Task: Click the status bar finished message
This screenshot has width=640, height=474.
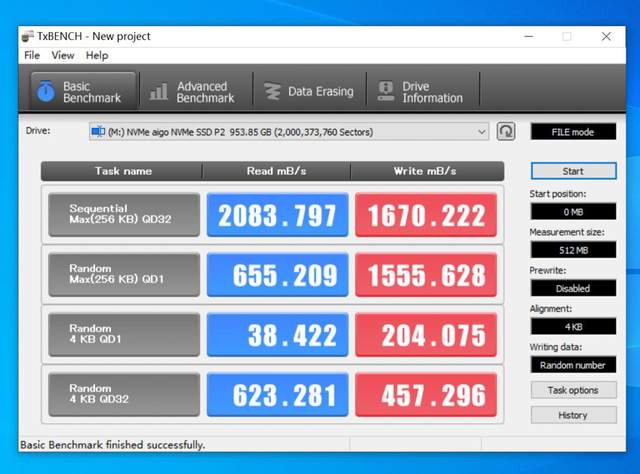Action: tap(113, 445)
